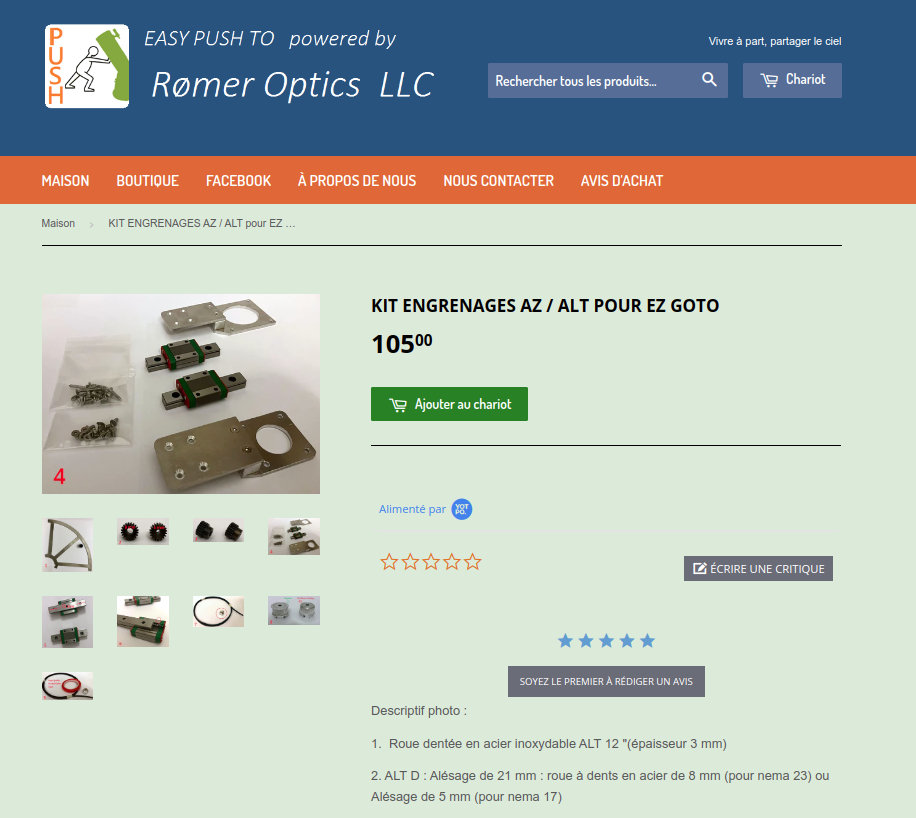Select the aluminum pulleys thumbnail
916x818 pixels.
click(x=294, y=610)
